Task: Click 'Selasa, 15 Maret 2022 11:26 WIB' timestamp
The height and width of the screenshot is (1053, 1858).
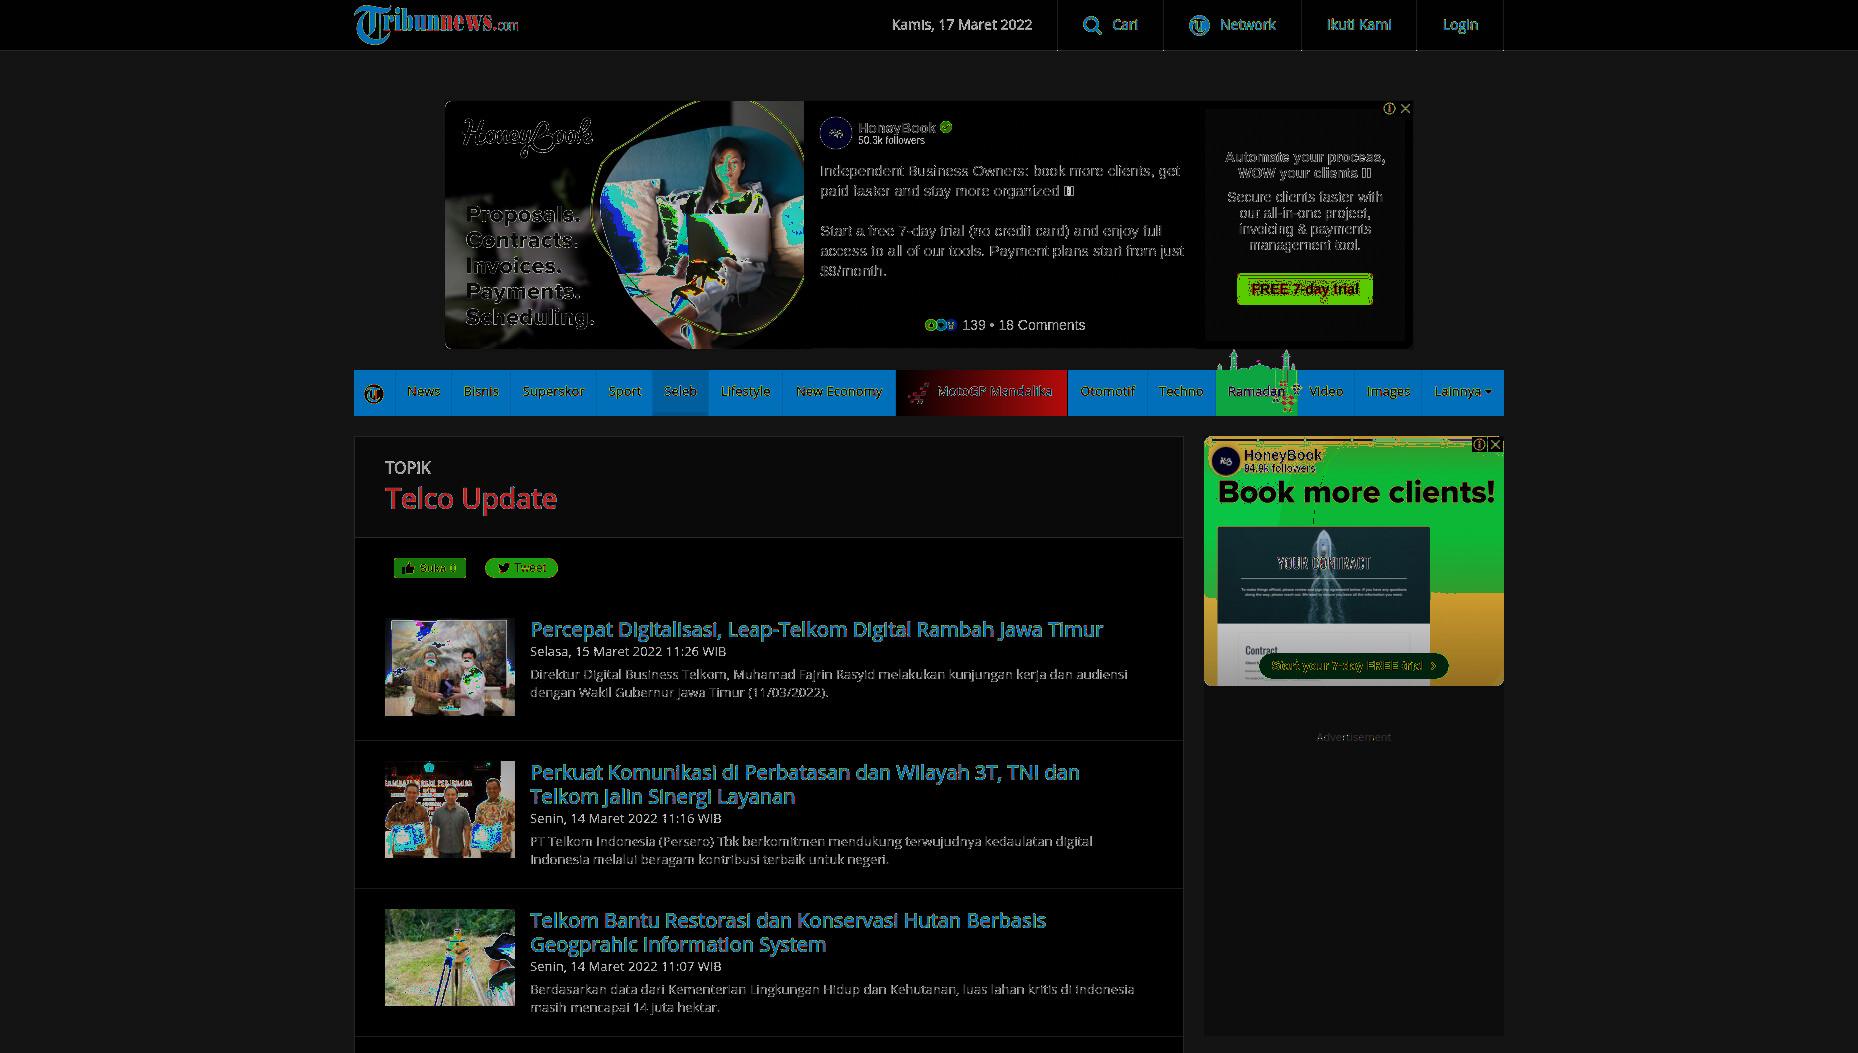Action: coord(628,651)
